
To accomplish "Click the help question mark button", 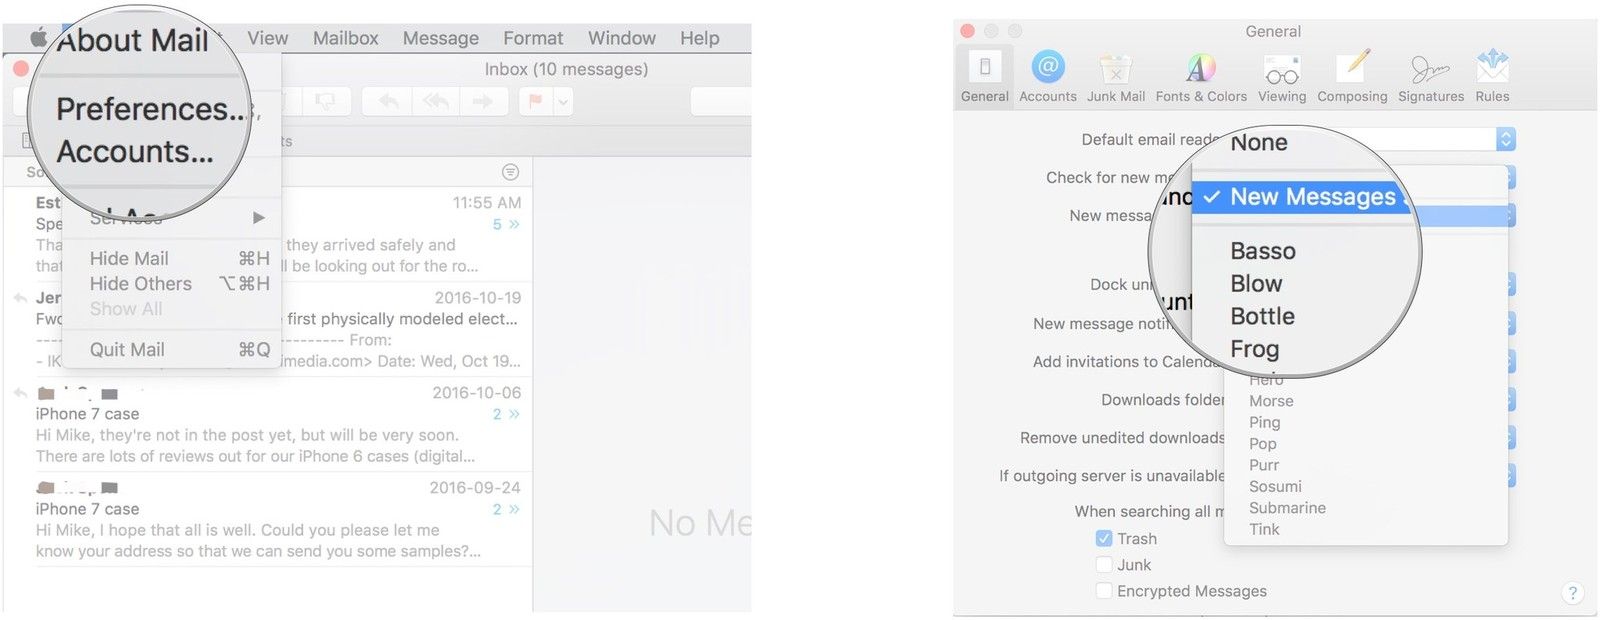I will (1572, 593).
